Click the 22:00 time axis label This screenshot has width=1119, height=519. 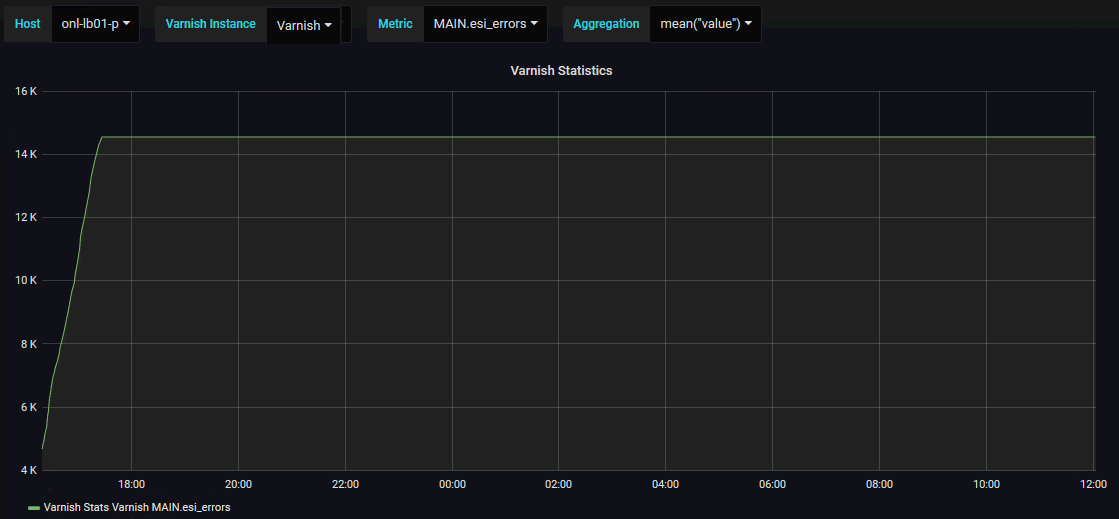(345, 484)
